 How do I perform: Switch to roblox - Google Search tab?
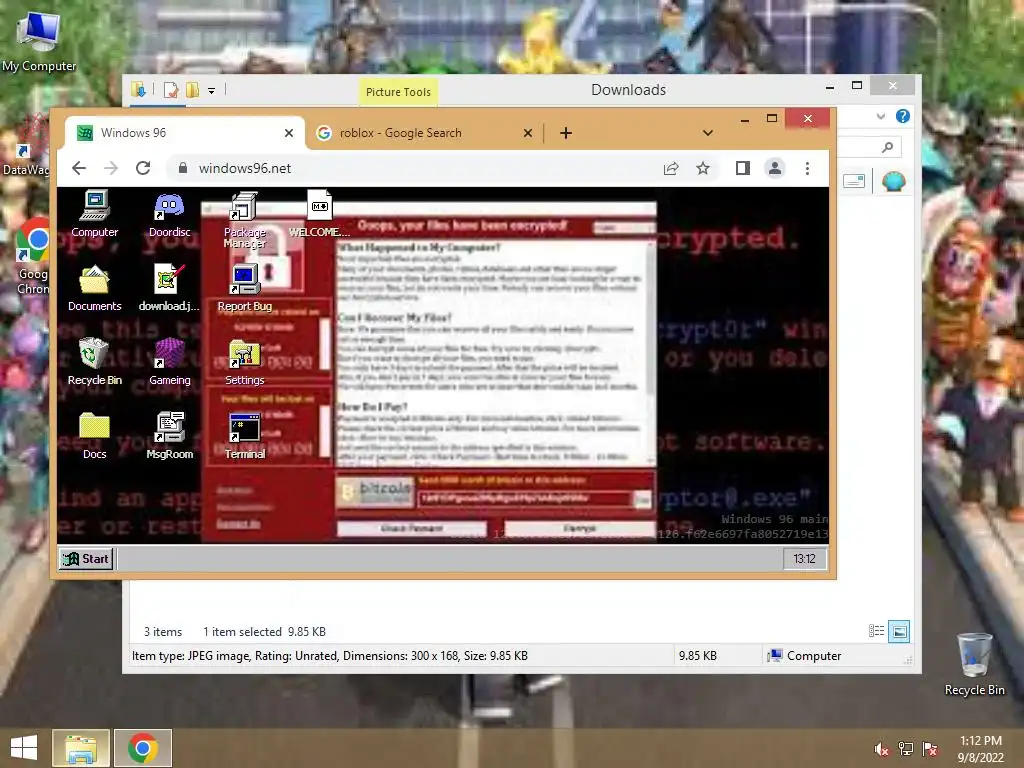[x=418, y=133]
